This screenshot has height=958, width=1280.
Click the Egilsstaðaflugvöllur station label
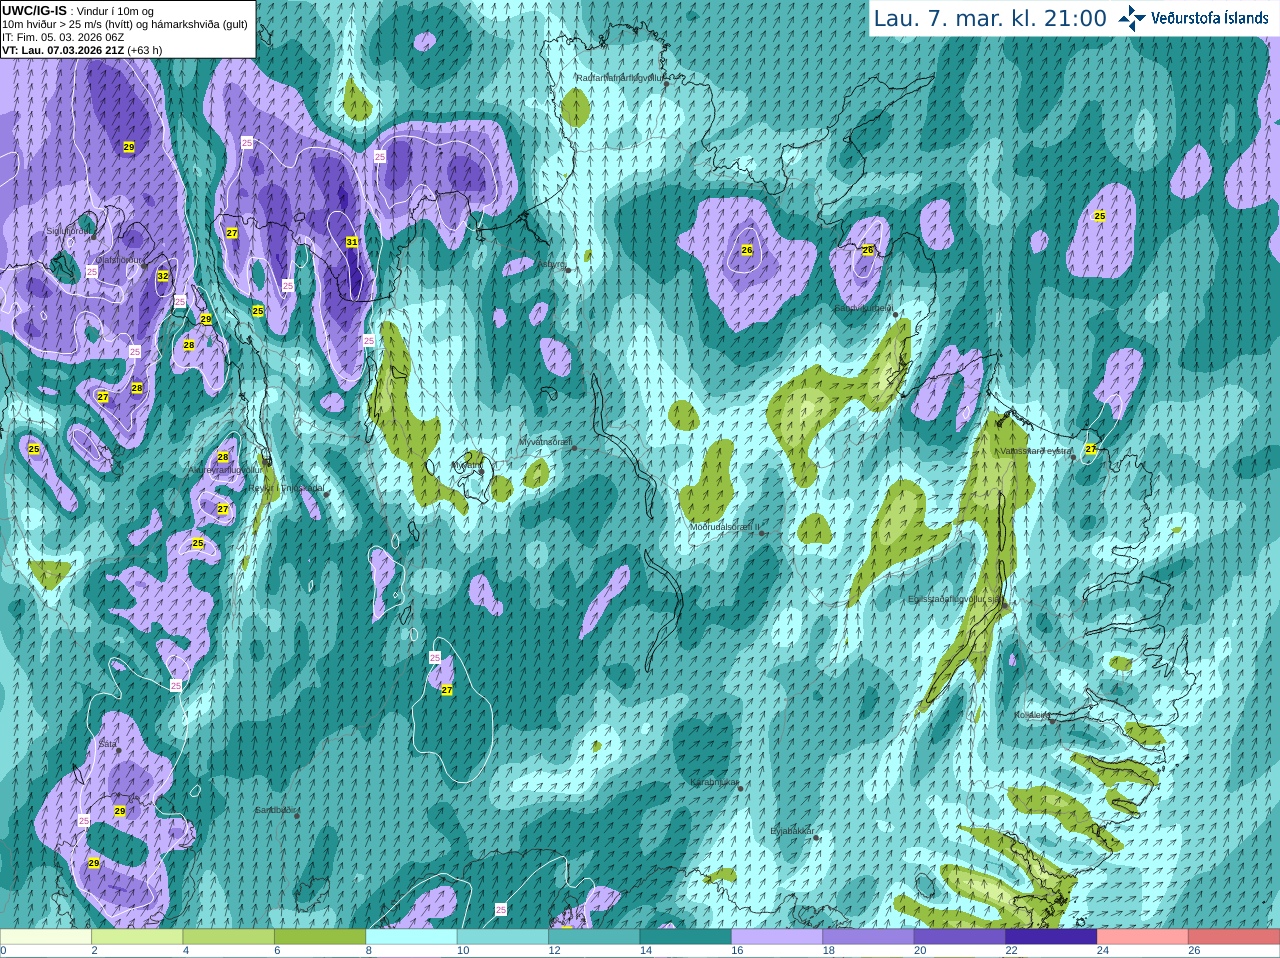(x=954, y=600)
